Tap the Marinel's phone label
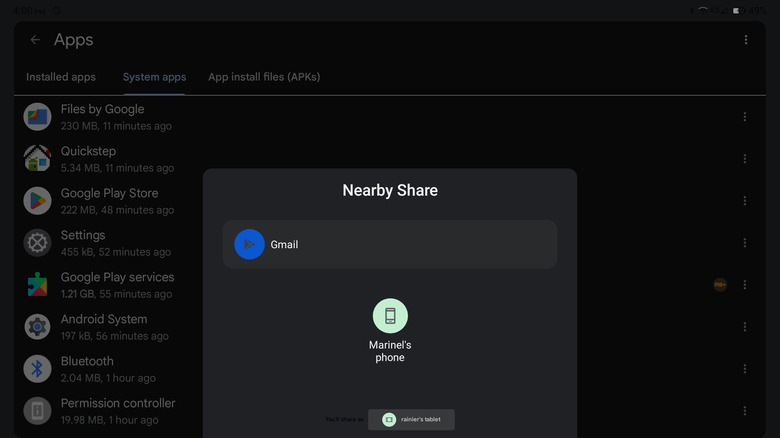The image size is (780, 438). coord(390,351)
